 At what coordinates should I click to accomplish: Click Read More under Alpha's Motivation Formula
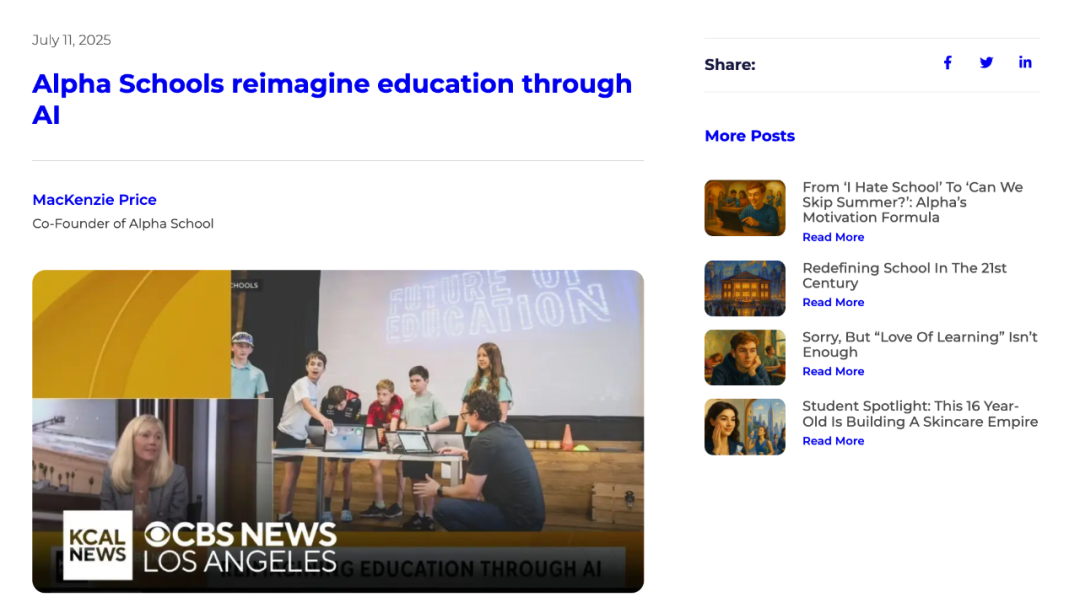(x=833, y=238)
